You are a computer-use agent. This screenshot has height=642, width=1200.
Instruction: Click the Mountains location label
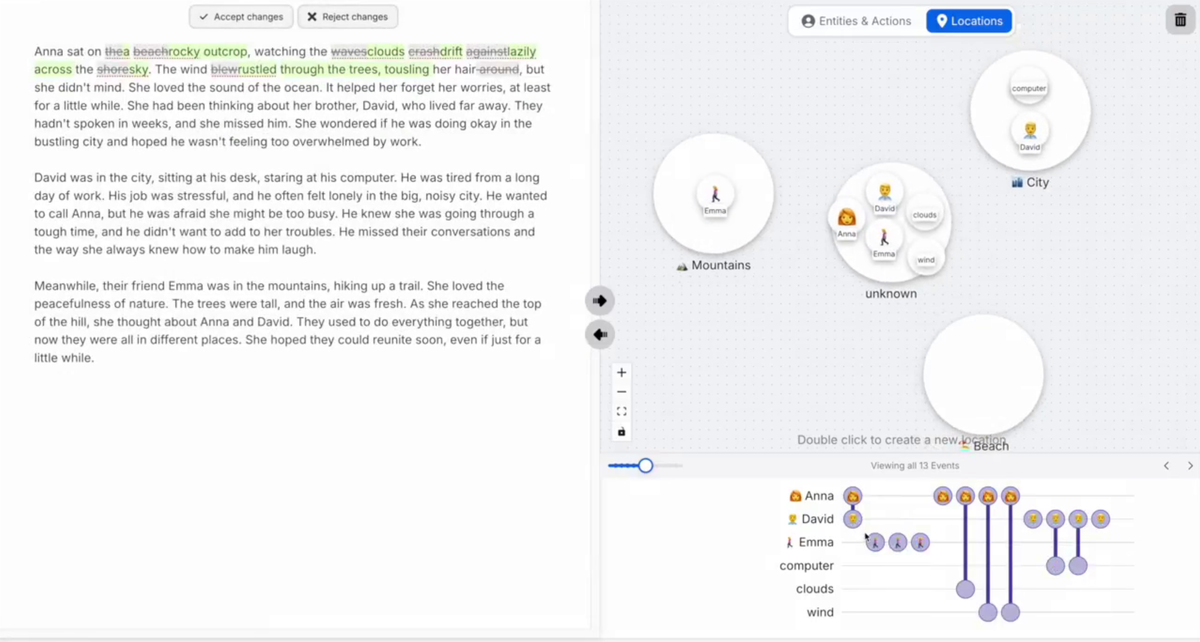[713, 266]
